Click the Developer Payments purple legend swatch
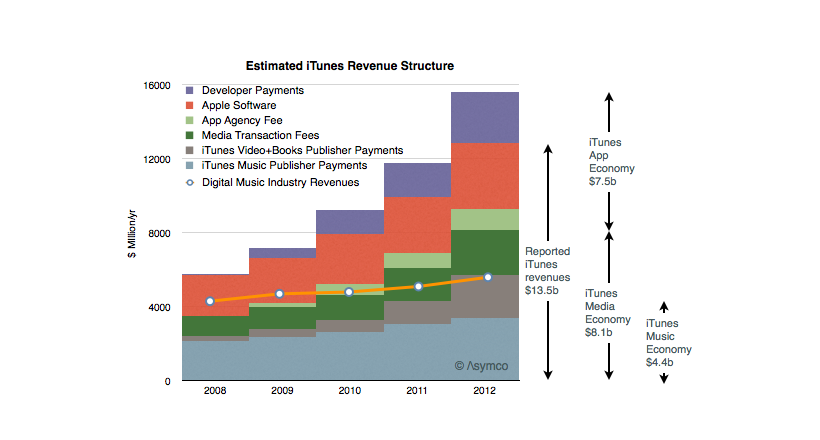The image size is (820, 440). (190, 91)
